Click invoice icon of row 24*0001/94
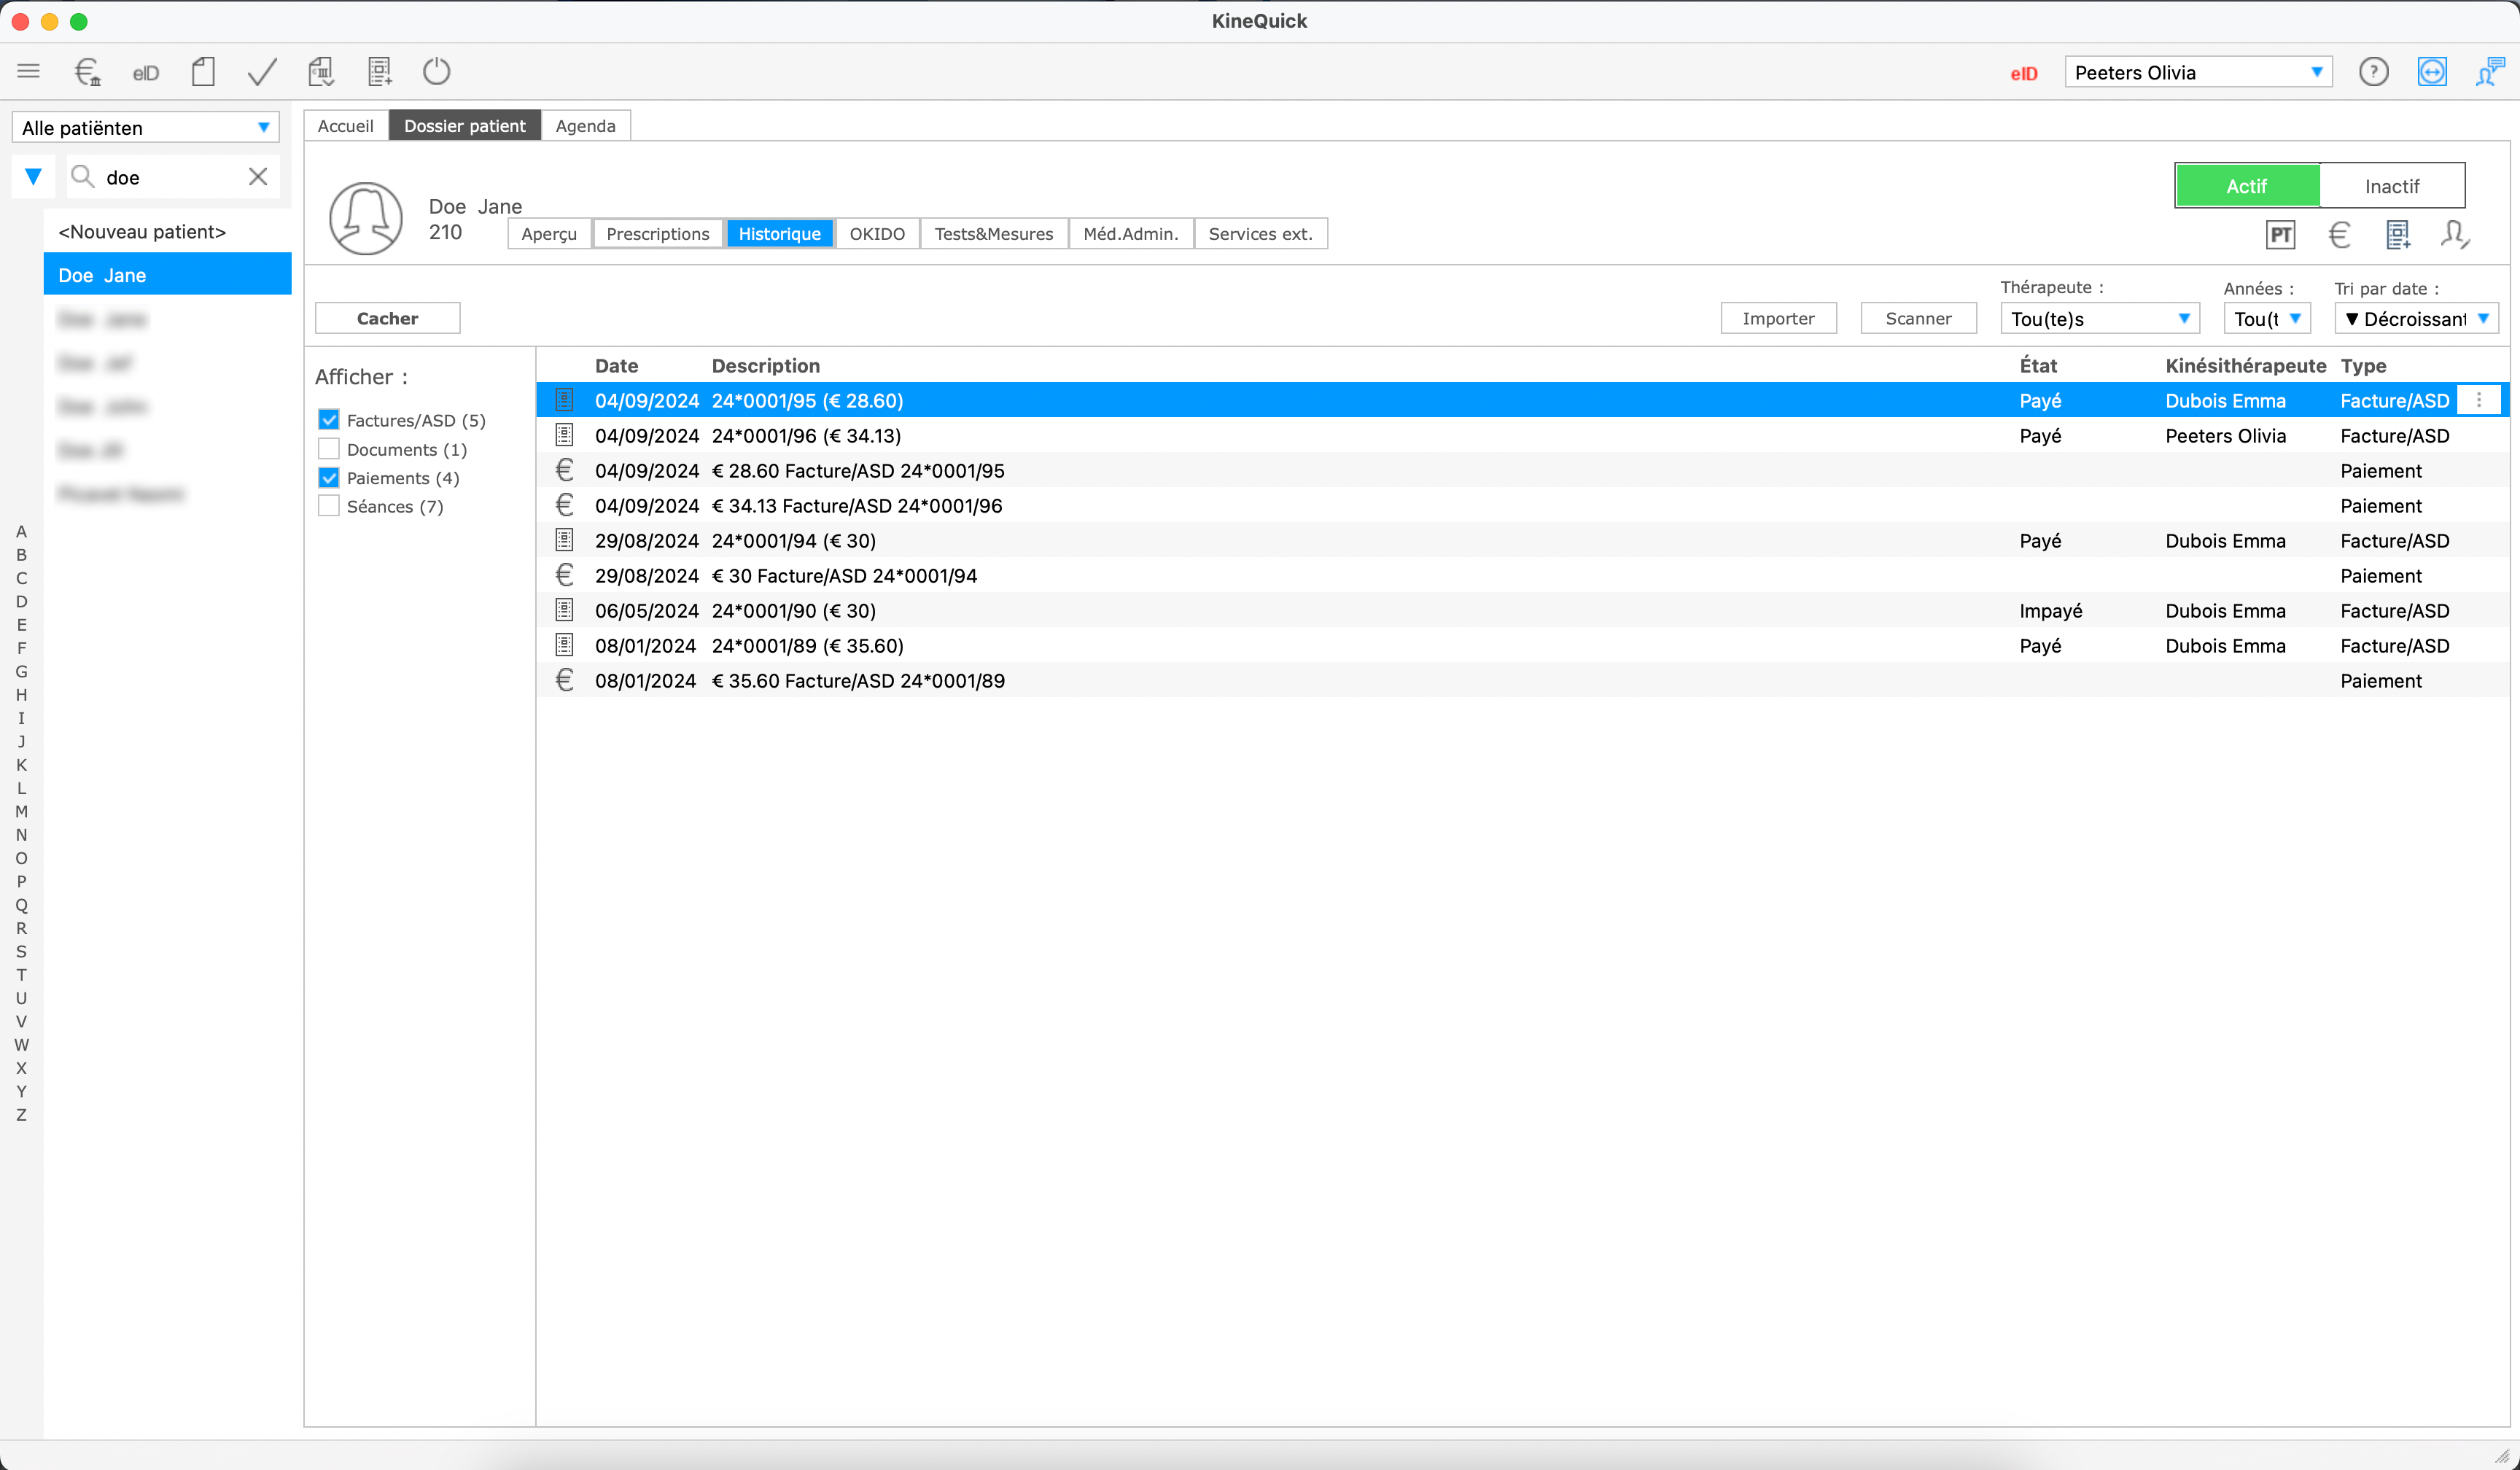Image resolution: width=2520 pixels, height=1470 pixels. point(564,540)
